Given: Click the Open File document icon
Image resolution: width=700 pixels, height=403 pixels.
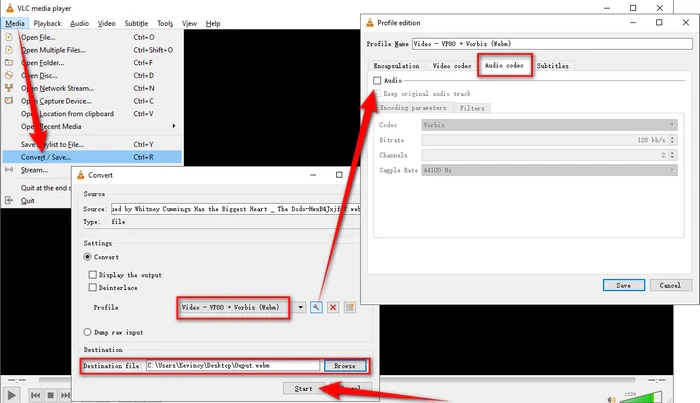Looking at the screenshot, I should tap(9, 37).
